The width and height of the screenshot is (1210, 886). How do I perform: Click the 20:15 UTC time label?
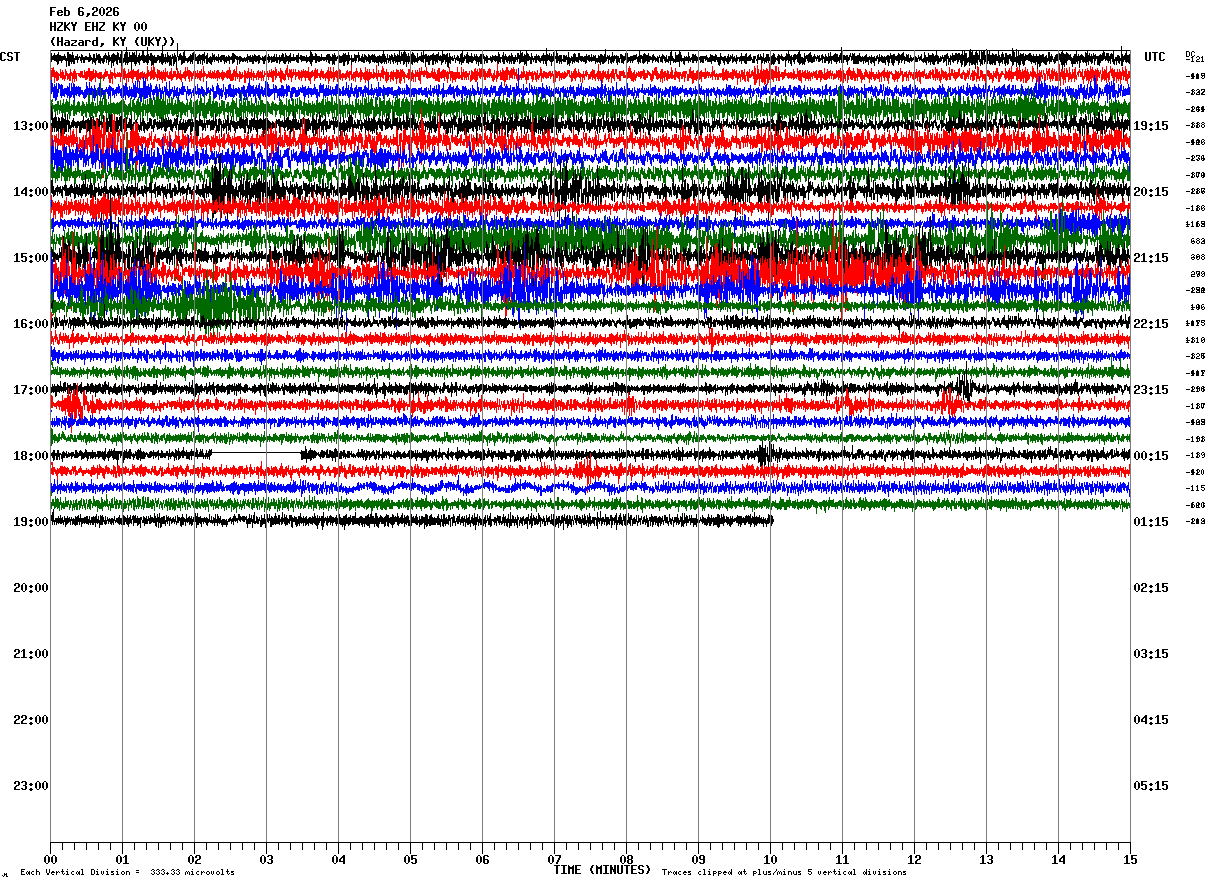tap(1151, 192)
